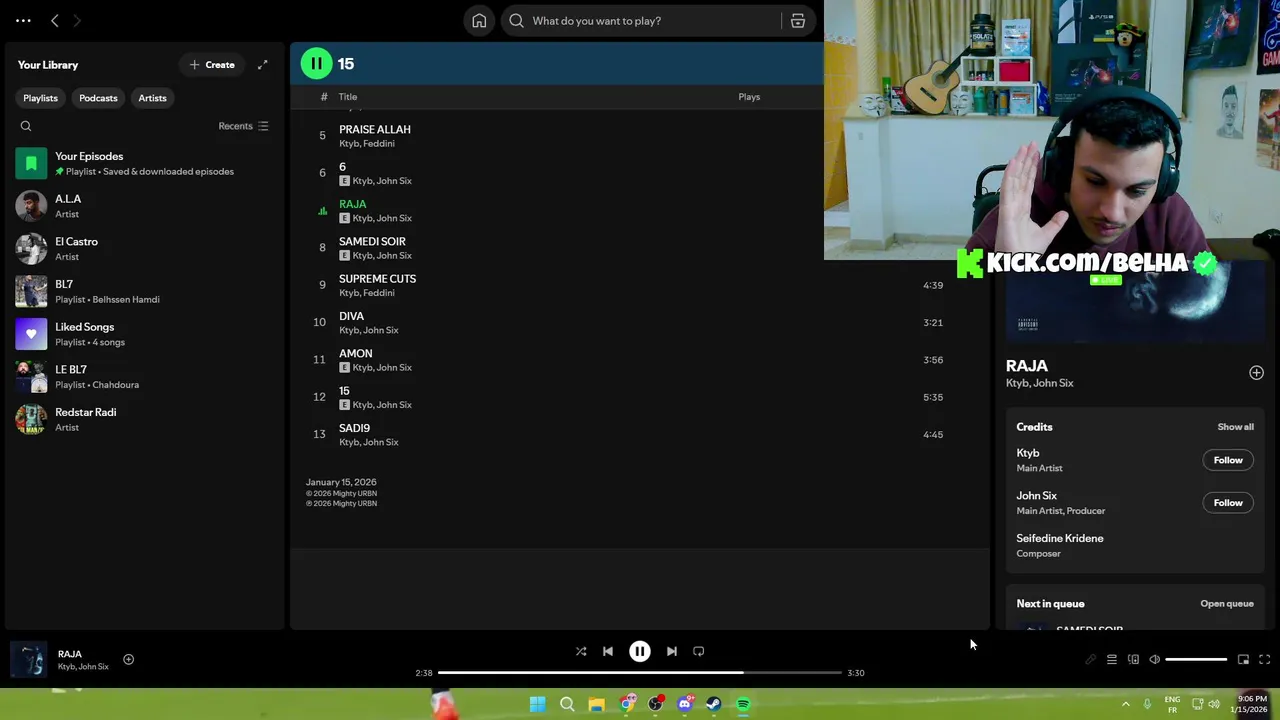The width and height of the screenshot is (1280, 720).
Task: Toggle repeat mode
Action: [x=699, y=652]
